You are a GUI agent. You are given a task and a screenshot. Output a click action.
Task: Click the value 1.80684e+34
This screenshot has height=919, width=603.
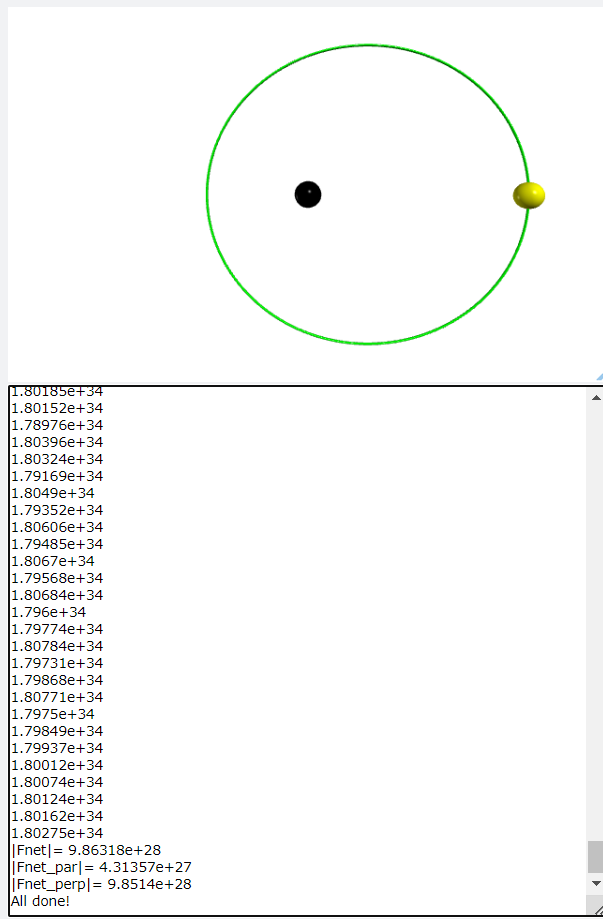(x=57, y=595)
